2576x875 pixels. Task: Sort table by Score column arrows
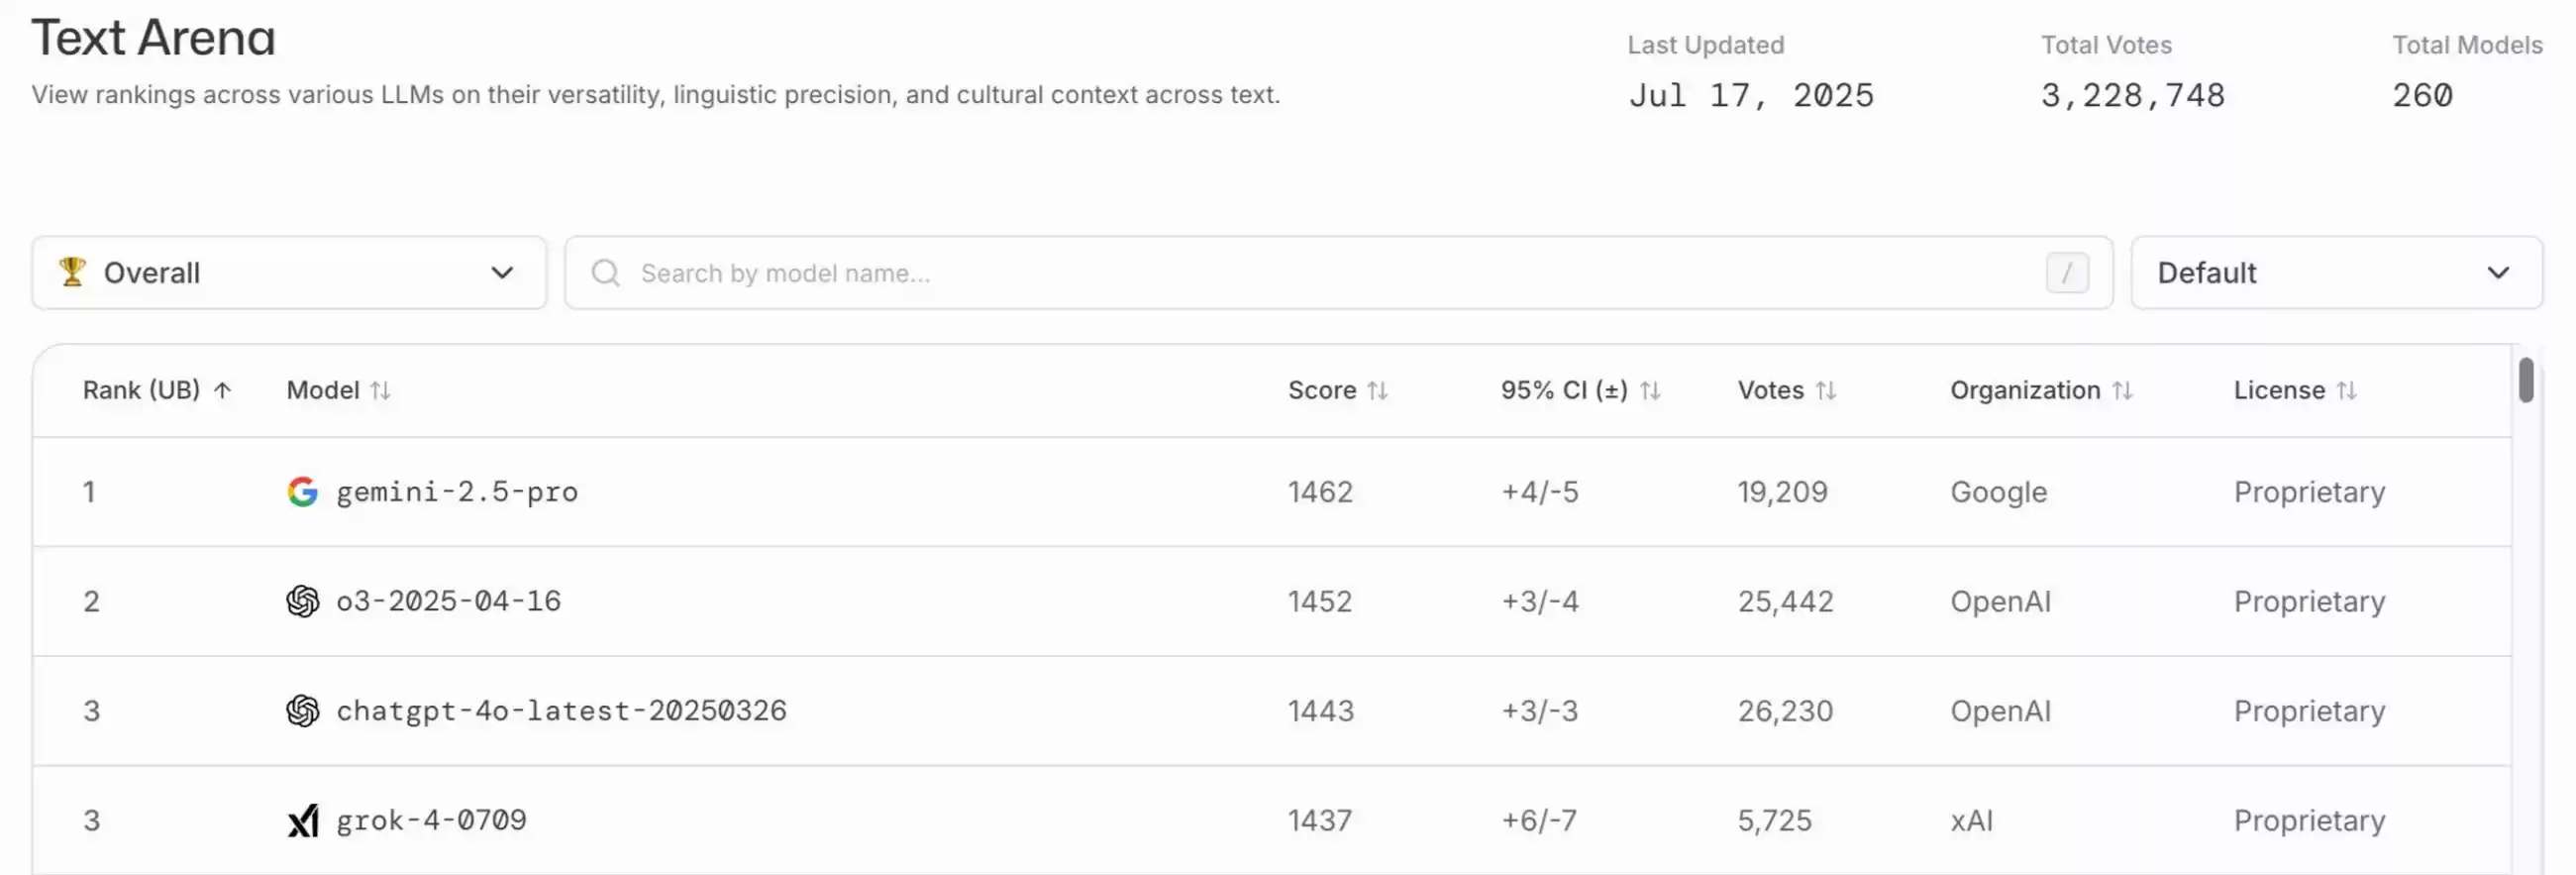tap(1377, 390)
